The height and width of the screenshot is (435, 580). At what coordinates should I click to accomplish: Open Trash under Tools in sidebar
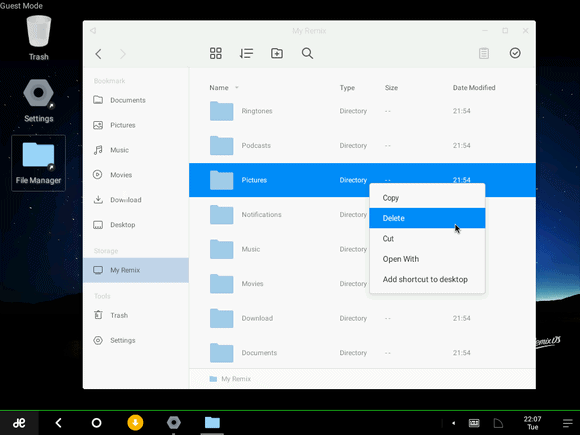click(x=136, y=315)
